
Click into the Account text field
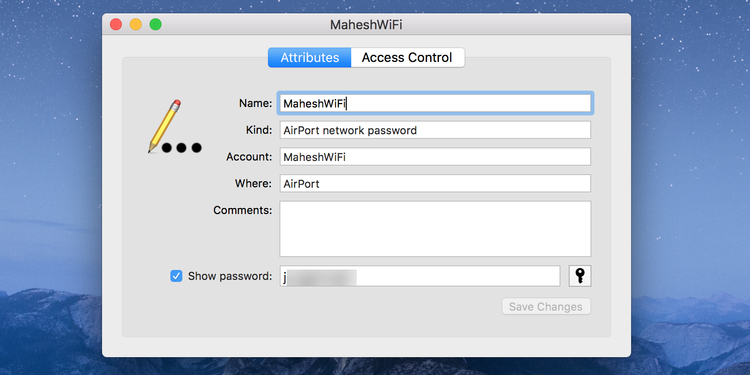pyautogui.click(x=435, y=157)
